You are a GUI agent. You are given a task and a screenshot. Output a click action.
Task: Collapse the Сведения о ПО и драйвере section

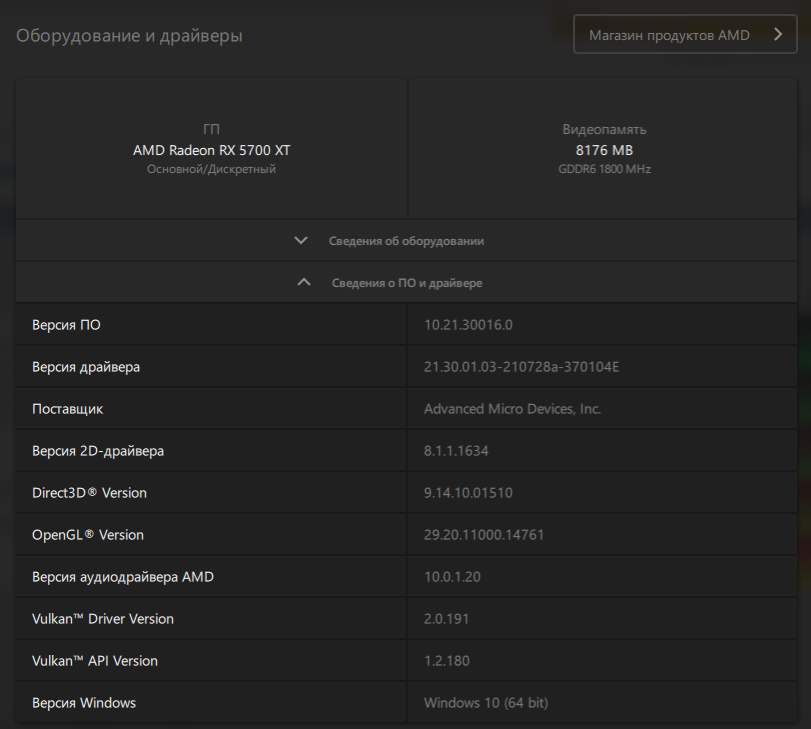[x=406, y=283]
